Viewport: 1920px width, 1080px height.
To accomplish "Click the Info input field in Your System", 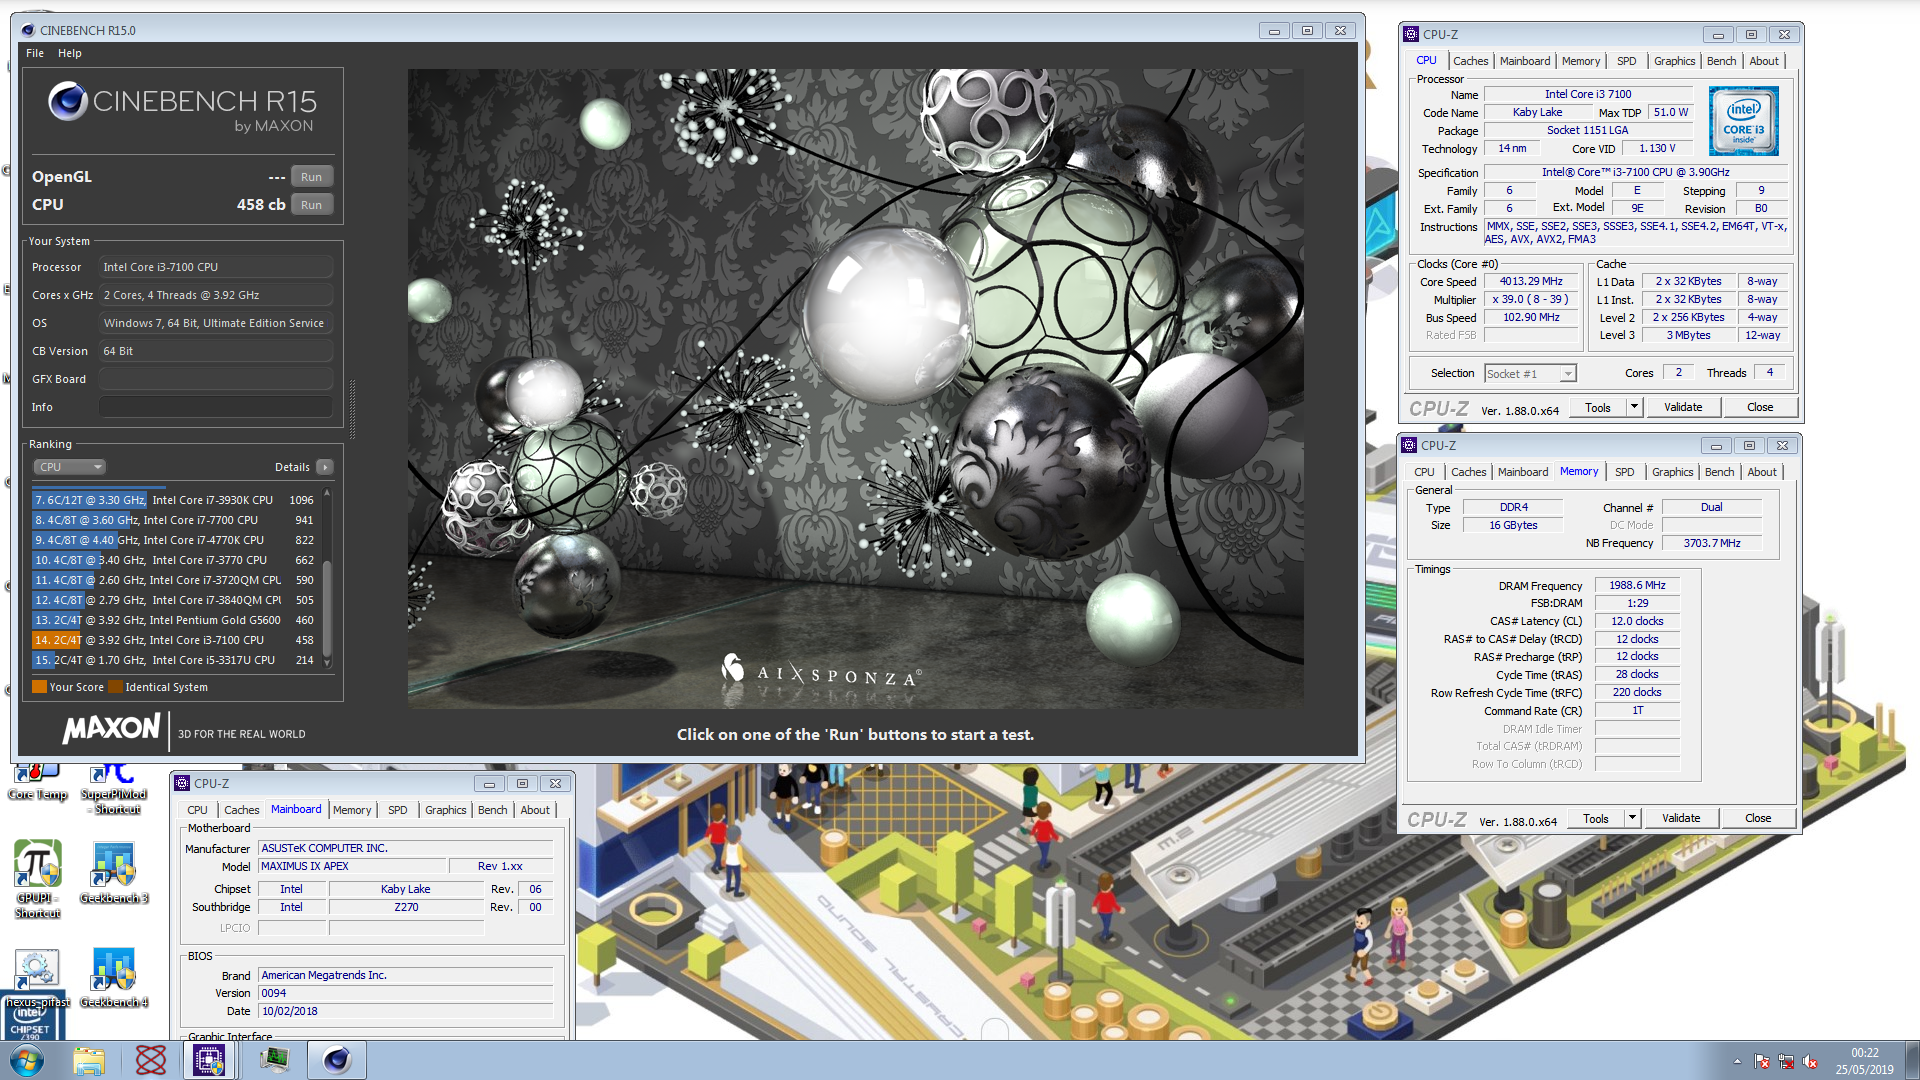I will coord(216,407).
